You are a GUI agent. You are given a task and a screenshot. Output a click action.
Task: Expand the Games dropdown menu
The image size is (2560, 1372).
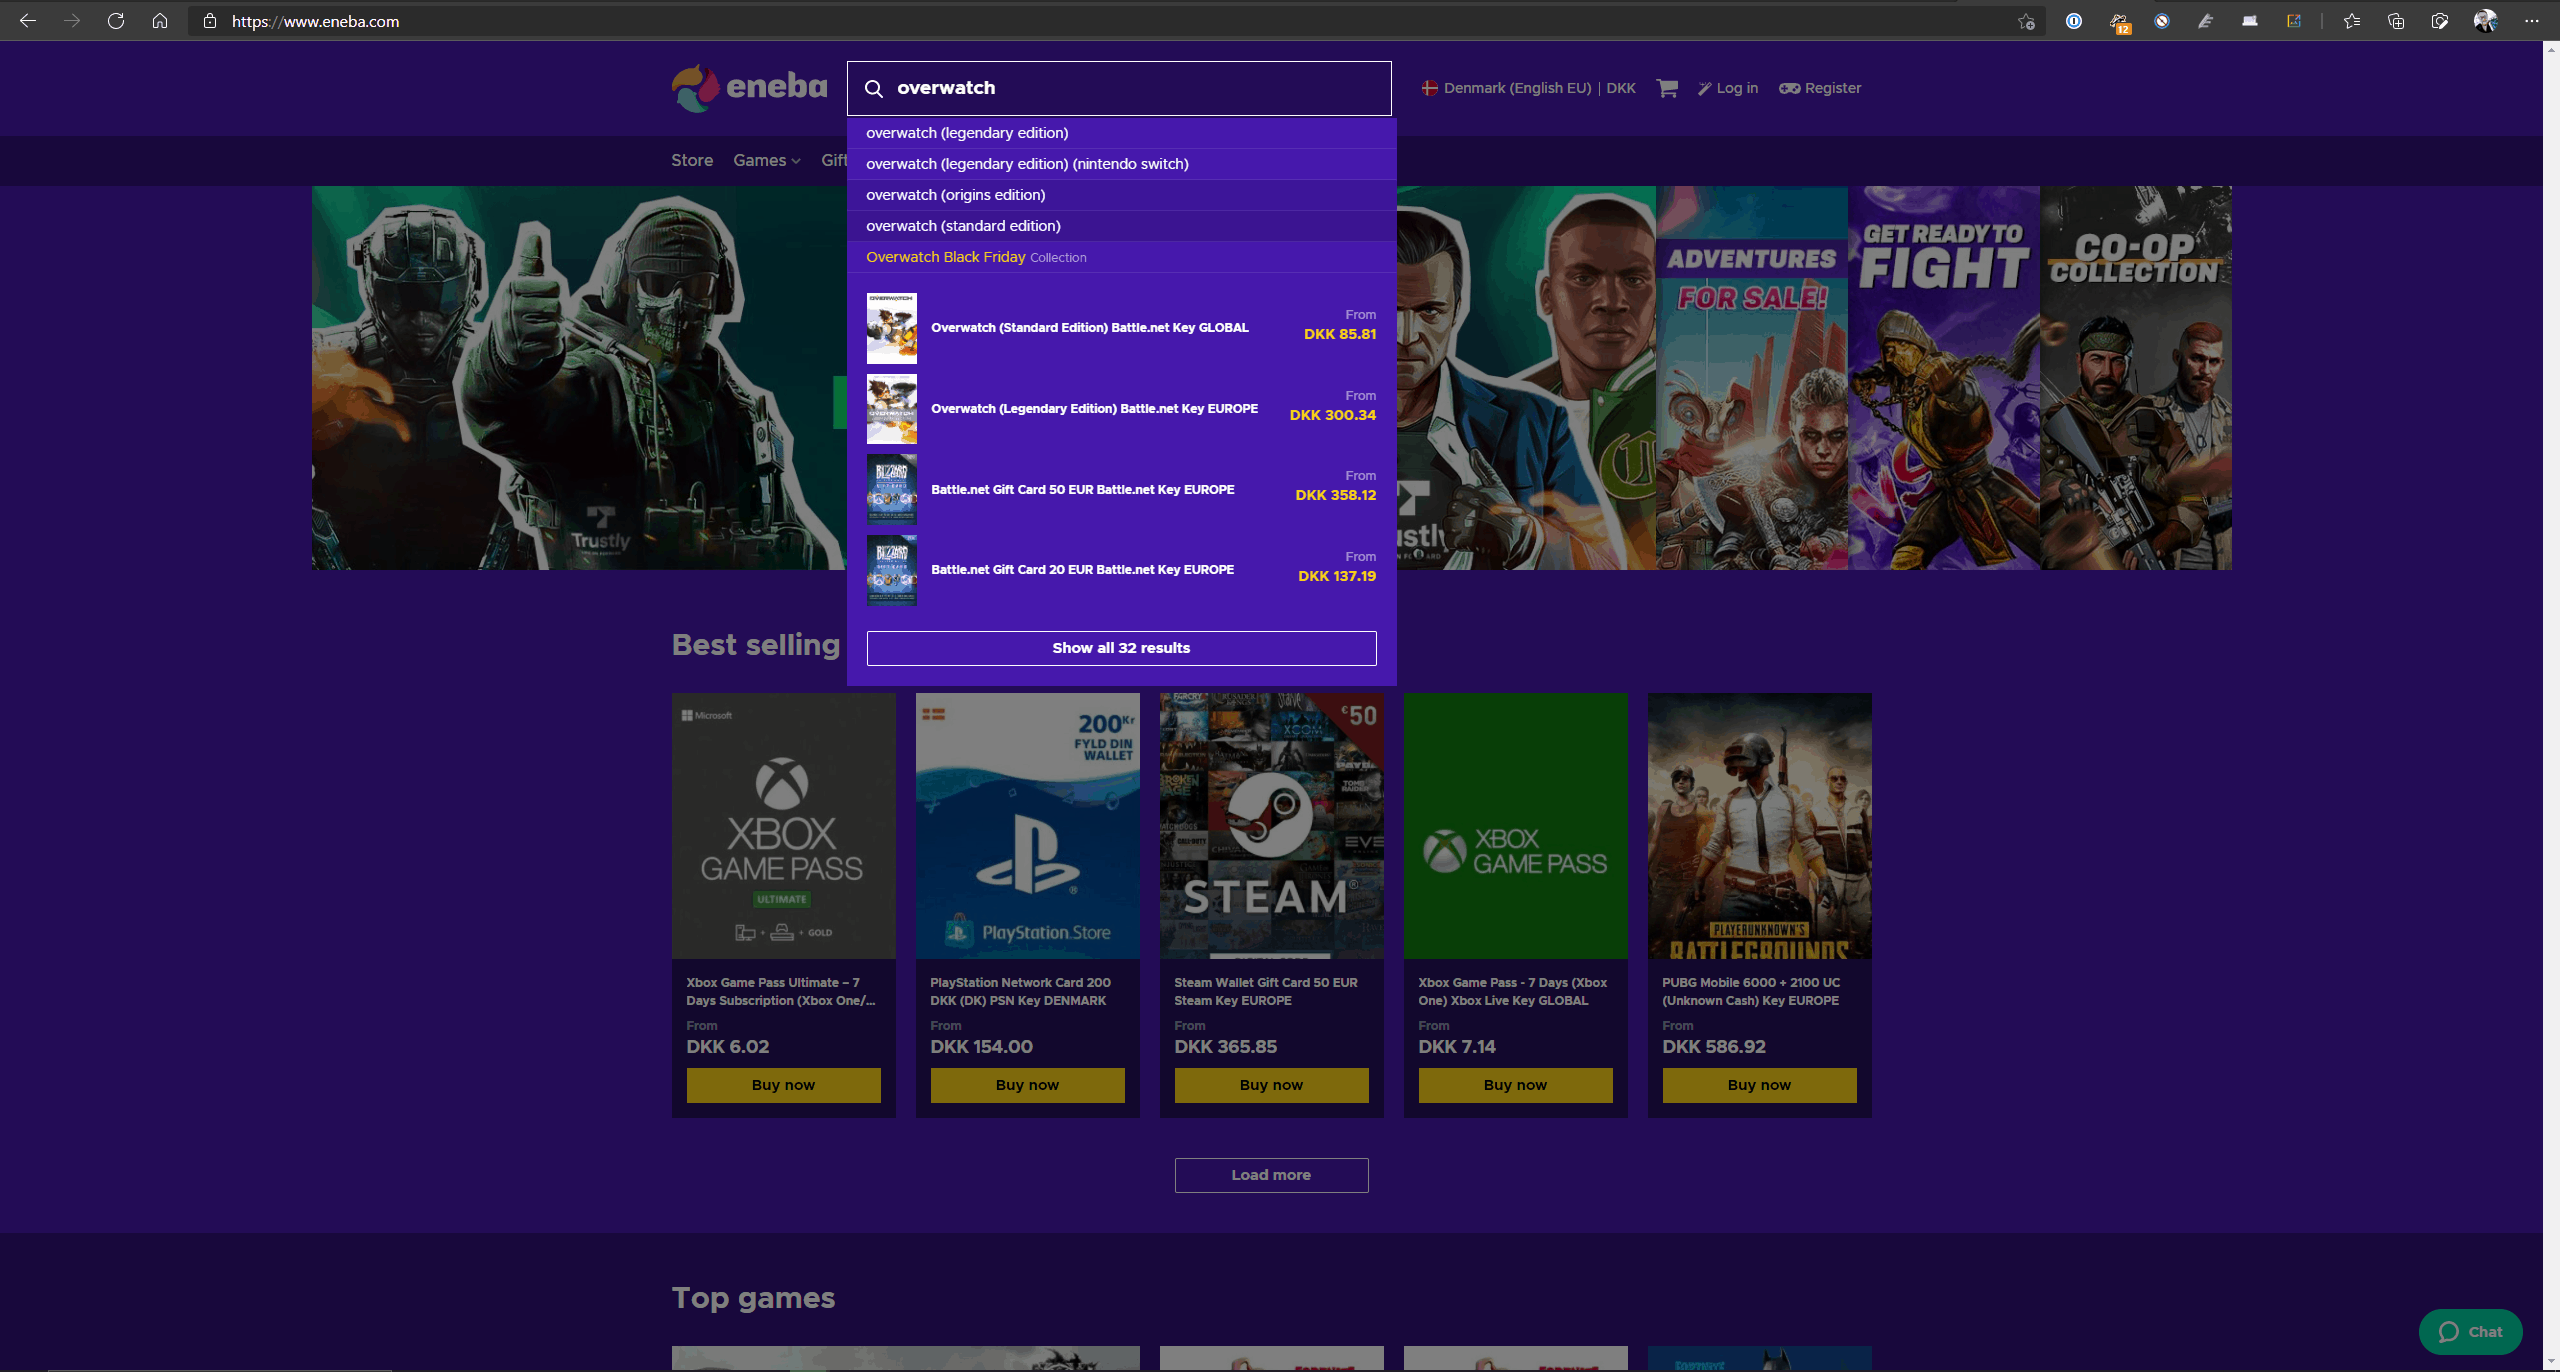coord(767,160)
